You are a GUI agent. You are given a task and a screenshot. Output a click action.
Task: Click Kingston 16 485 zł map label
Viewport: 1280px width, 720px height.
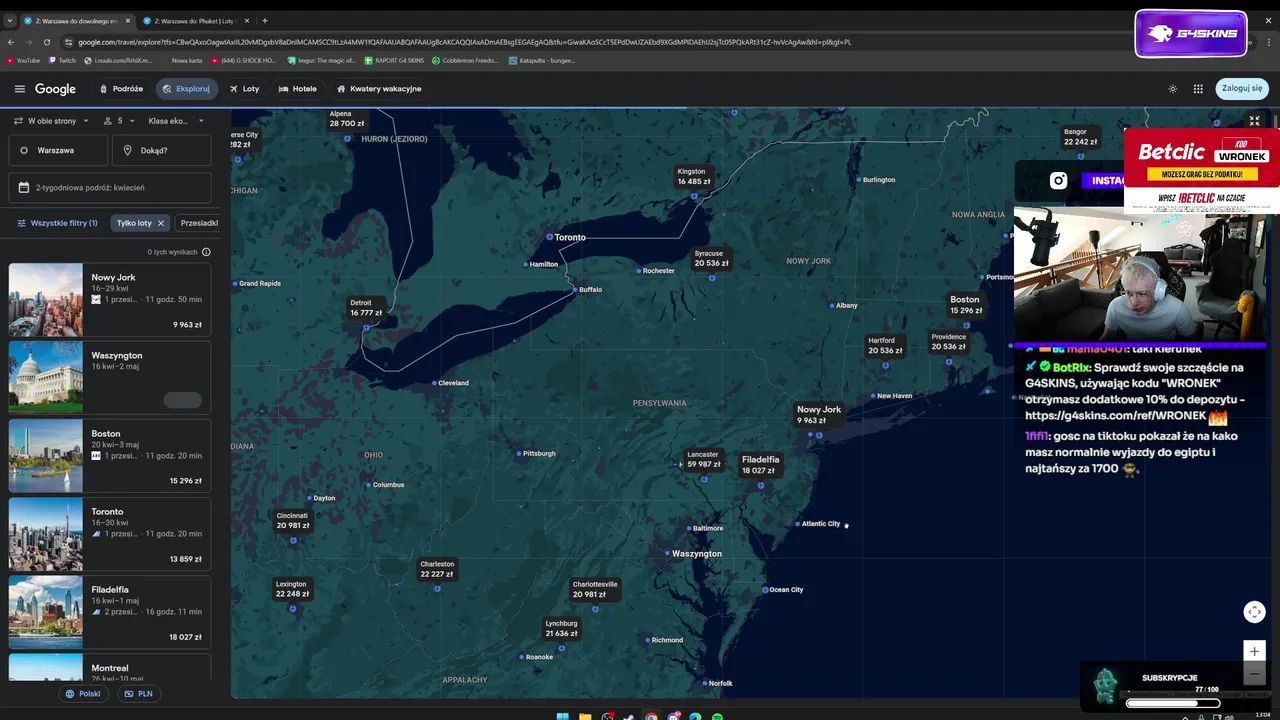[x=693, y=176]
